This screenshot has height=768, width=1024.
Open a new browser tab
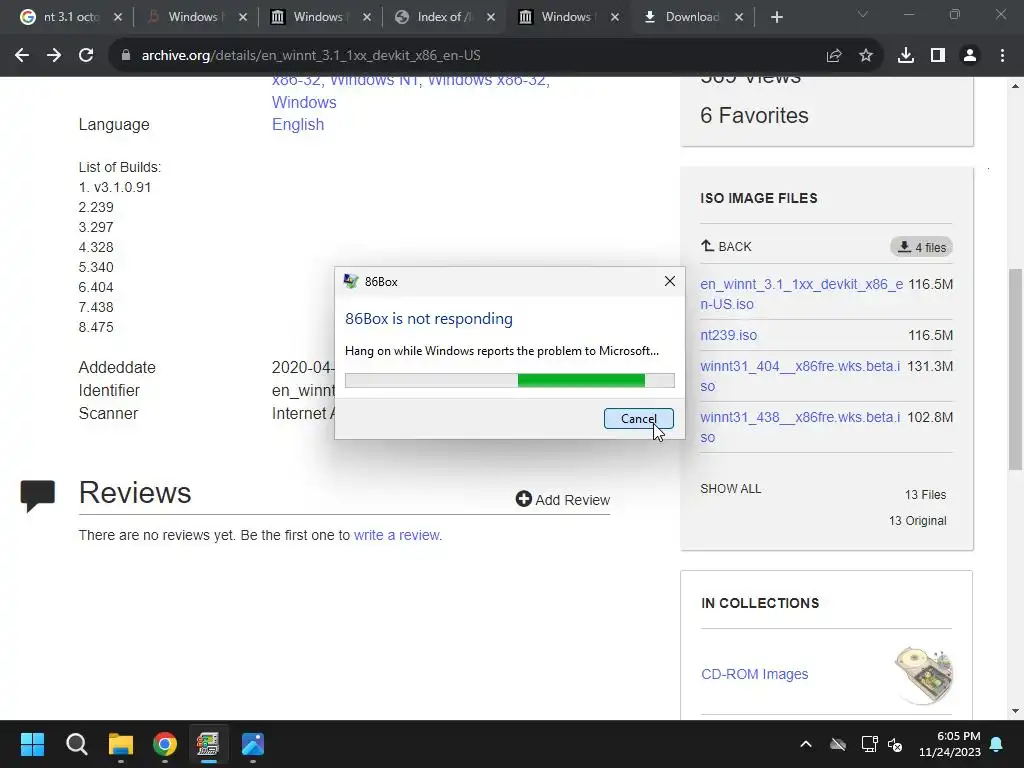coord(776,17)
